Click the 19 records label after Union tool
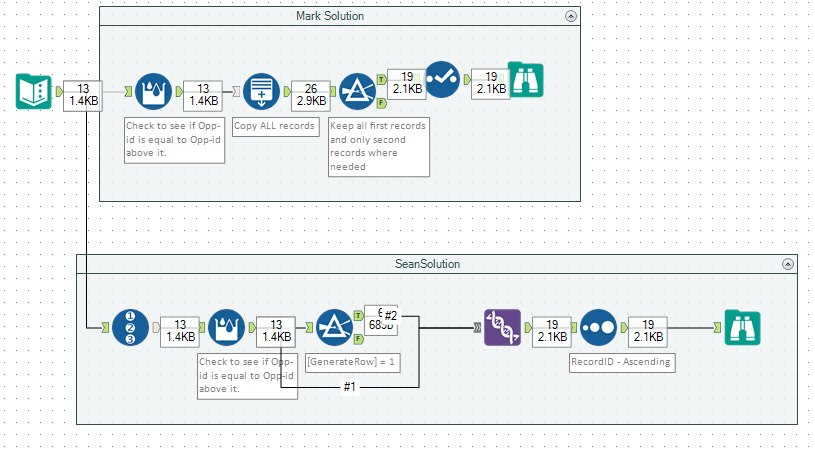The width and height of the screenshot is (815, 456). tap(552, 332)
